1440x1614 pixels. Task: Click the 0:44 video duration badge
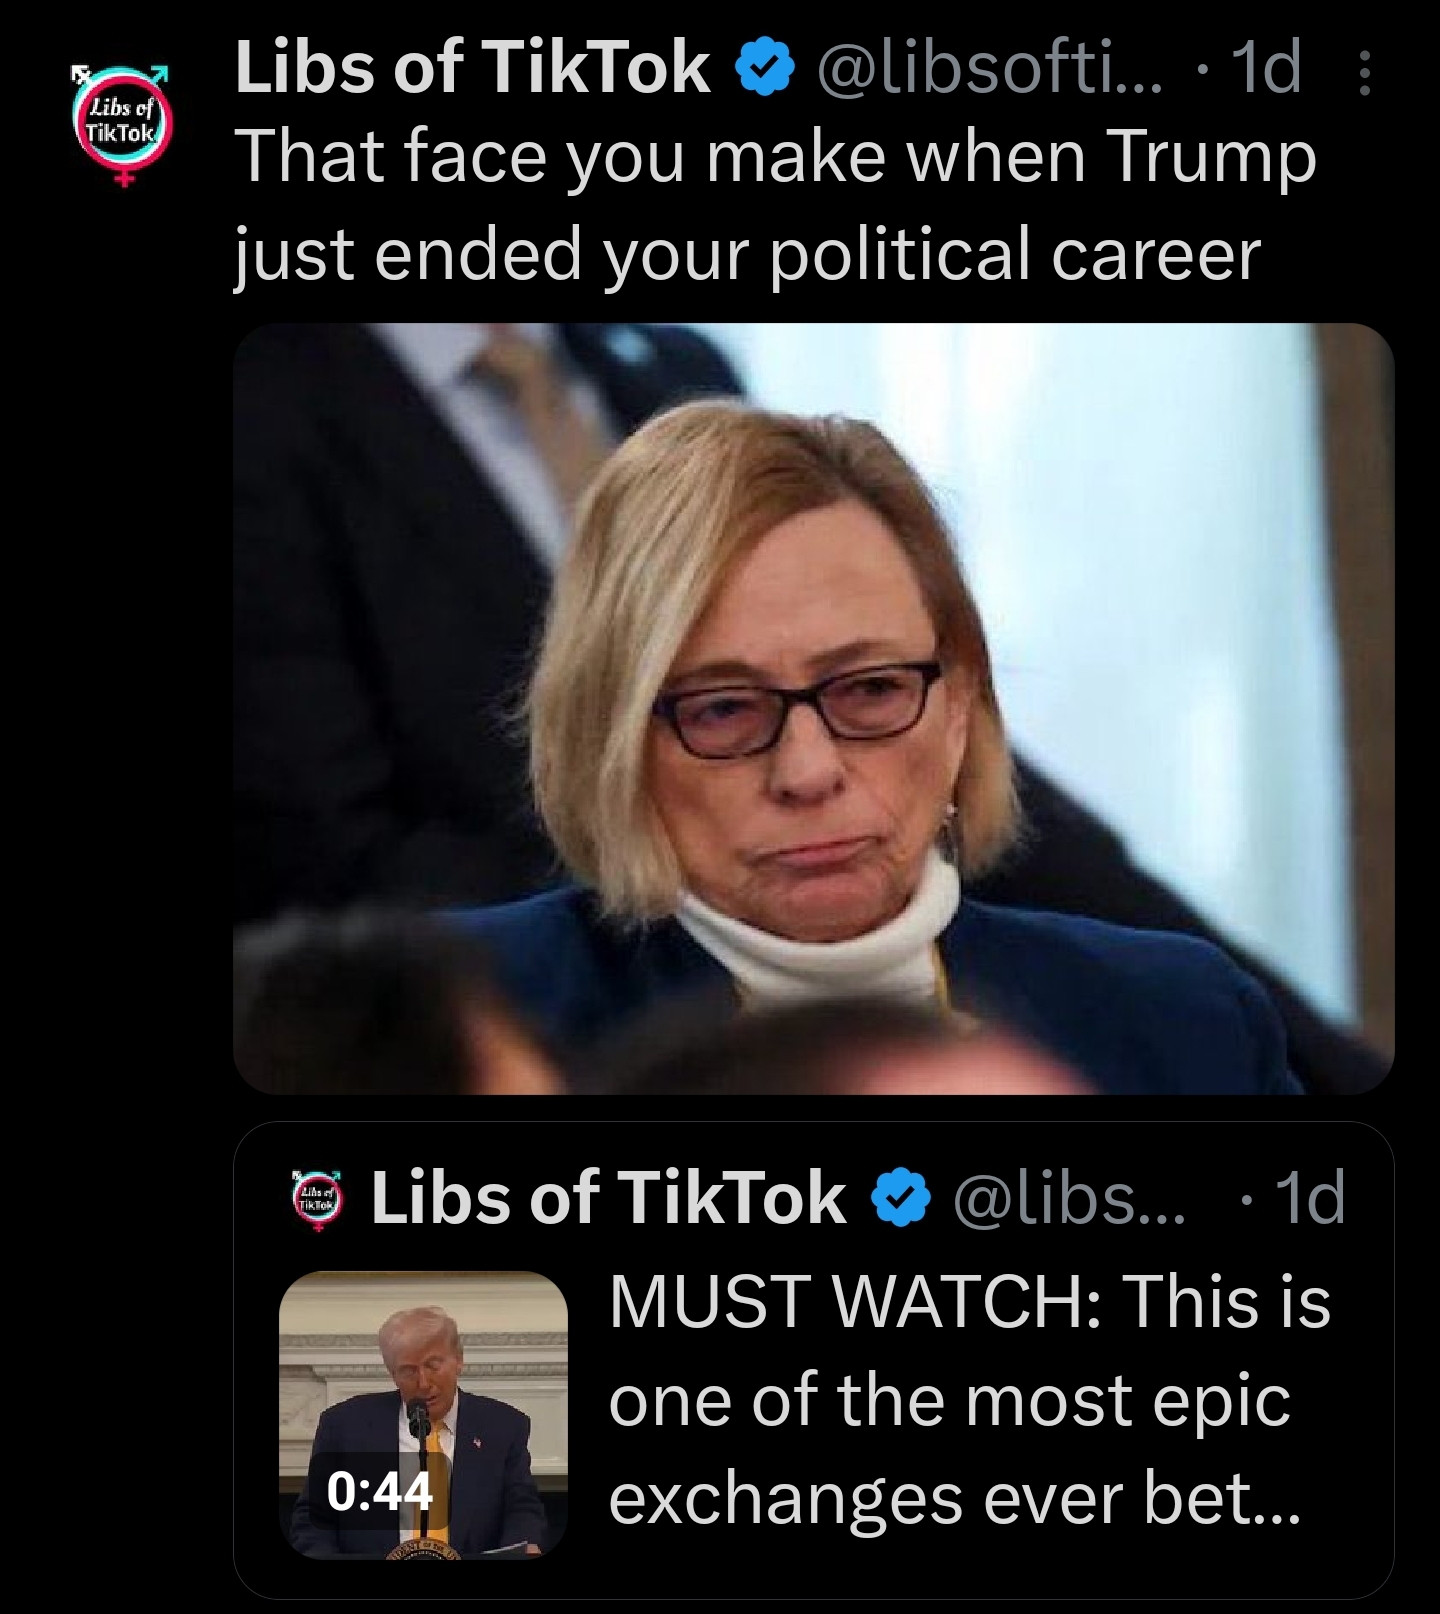[380, 1491]
